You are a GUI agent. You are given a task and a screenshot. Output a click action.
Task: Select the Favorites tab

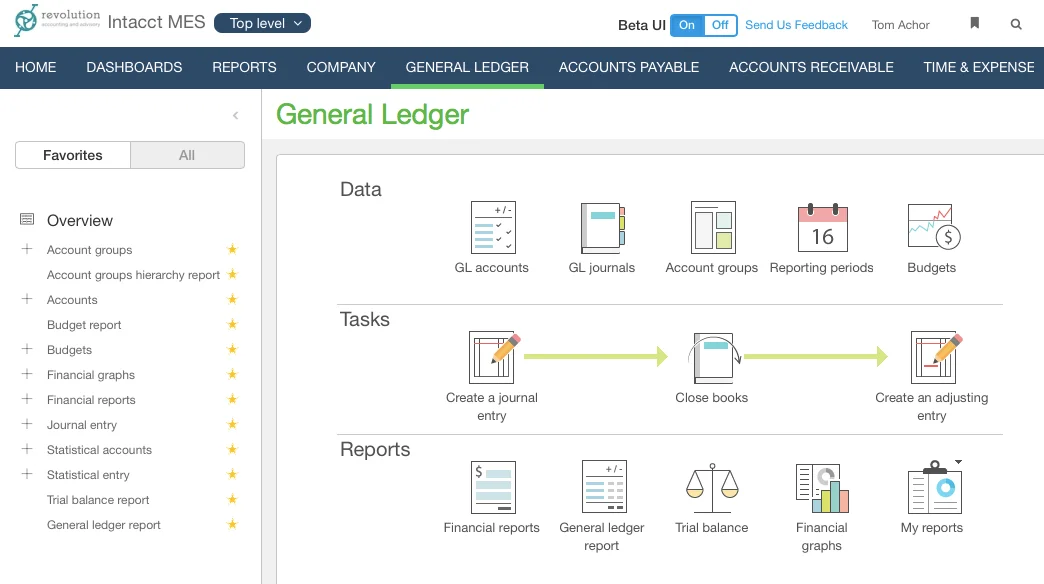[73, 155]
